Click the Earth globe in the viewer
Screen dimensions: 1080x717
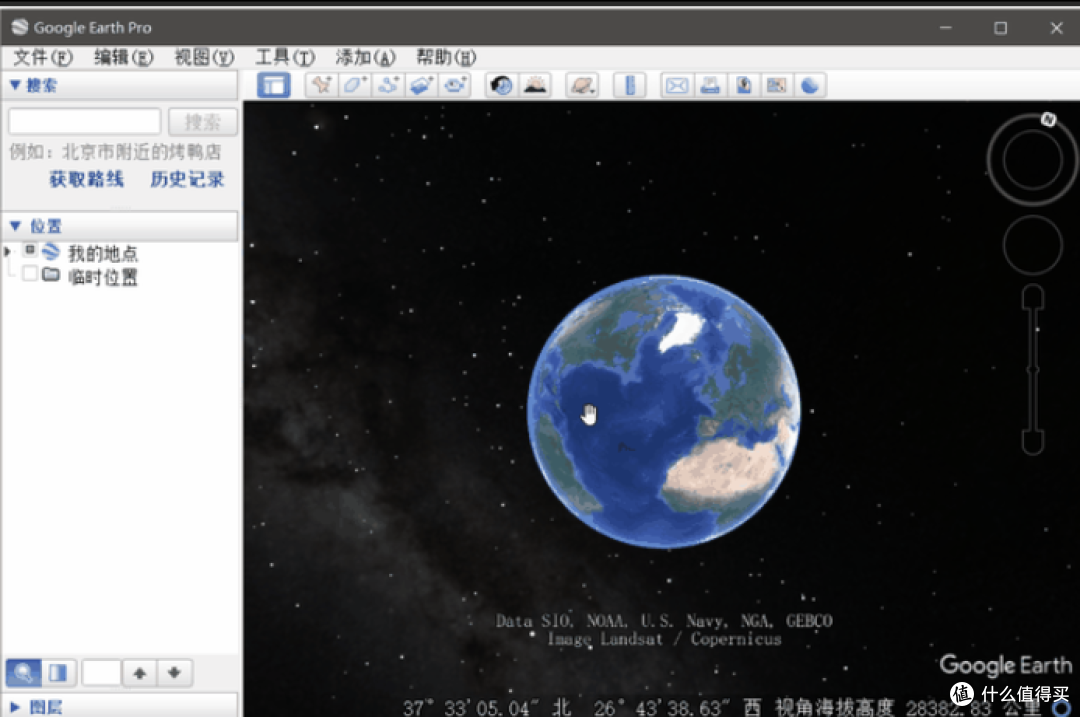(663, 412)
